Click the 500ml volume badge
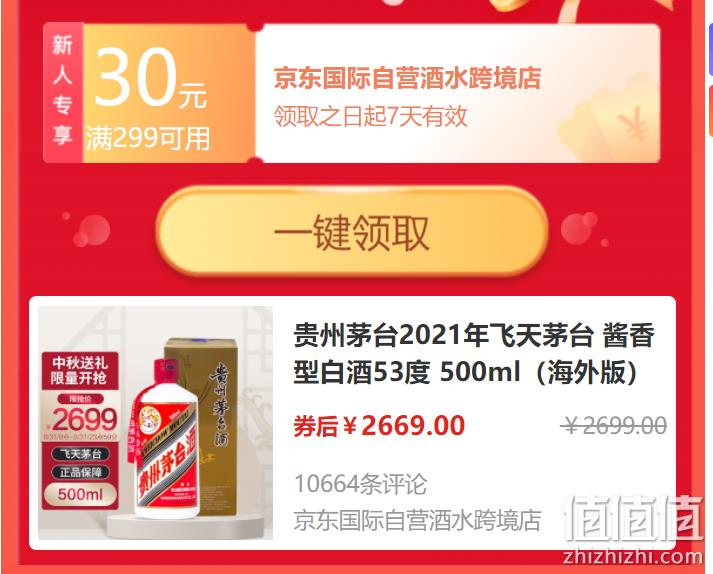 pos(80,494)
